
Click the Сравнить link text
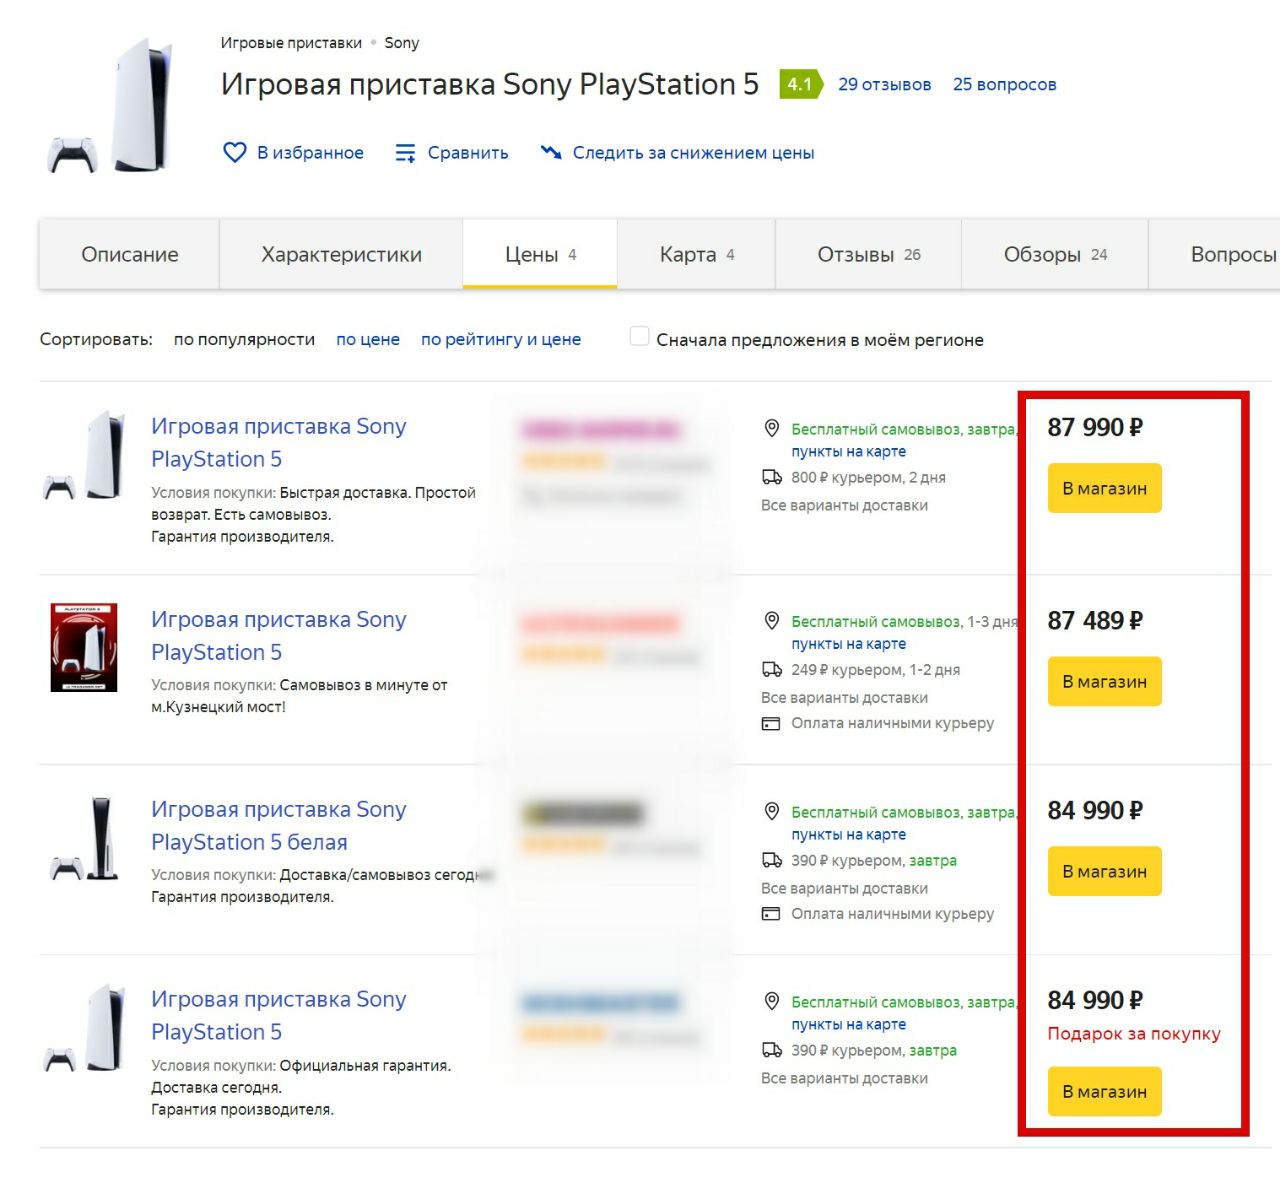[468, 153]
